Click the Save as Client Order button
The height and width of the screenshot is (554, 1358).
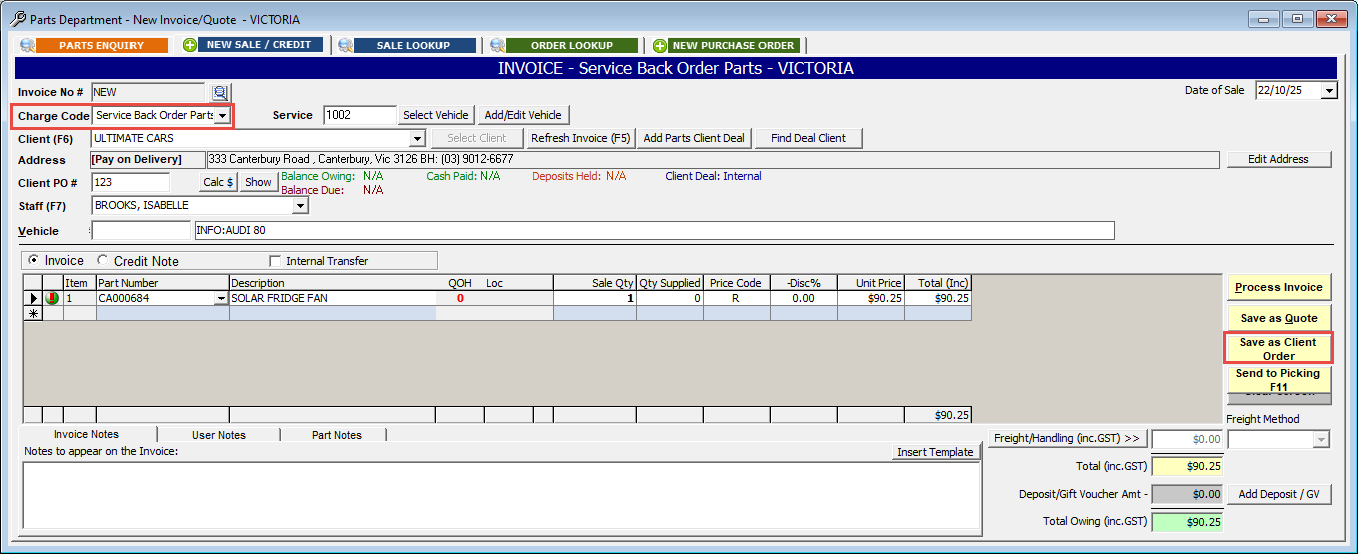(x=1278, y=348)
